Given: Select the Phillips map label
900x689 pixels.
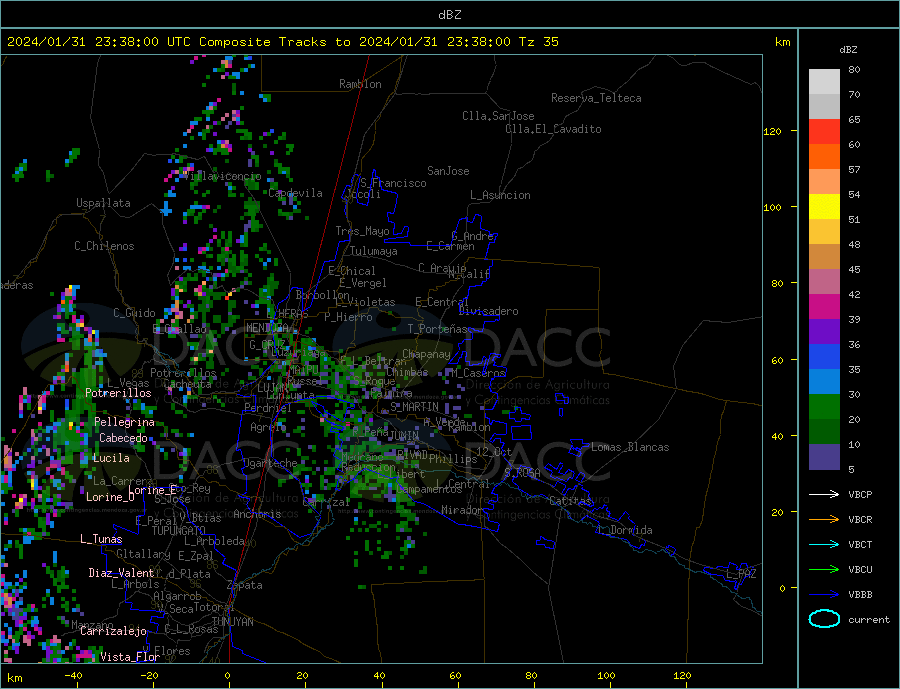Looking at the screenshot, I should coord(453,459).
